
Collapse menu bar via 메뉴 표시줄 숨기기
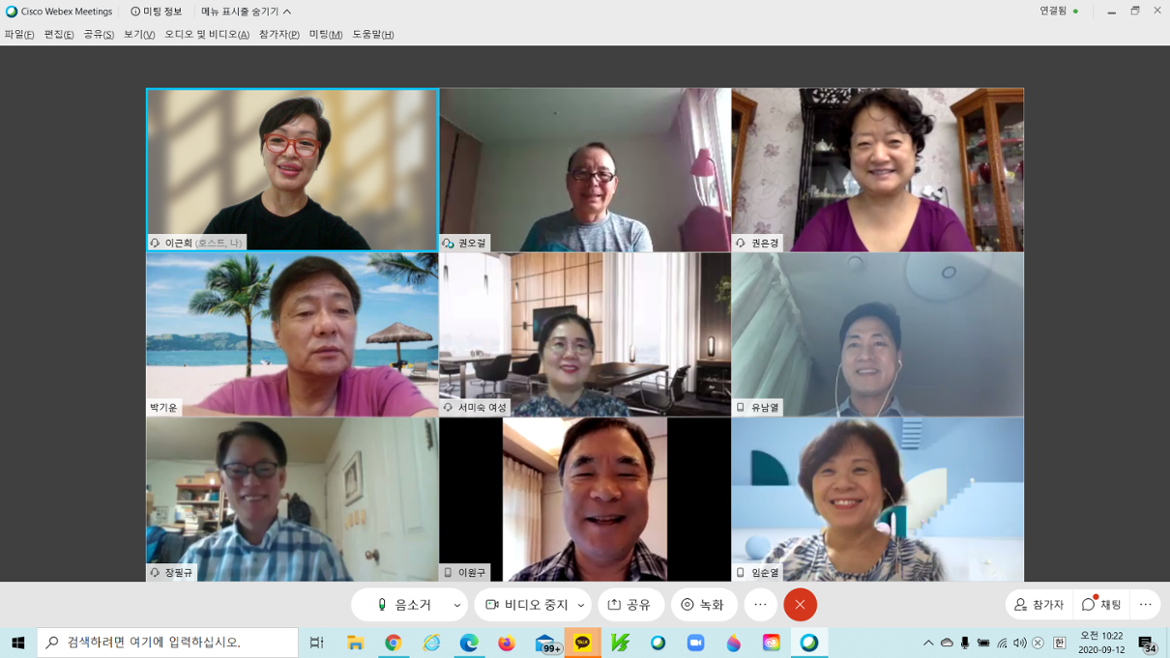246,12
